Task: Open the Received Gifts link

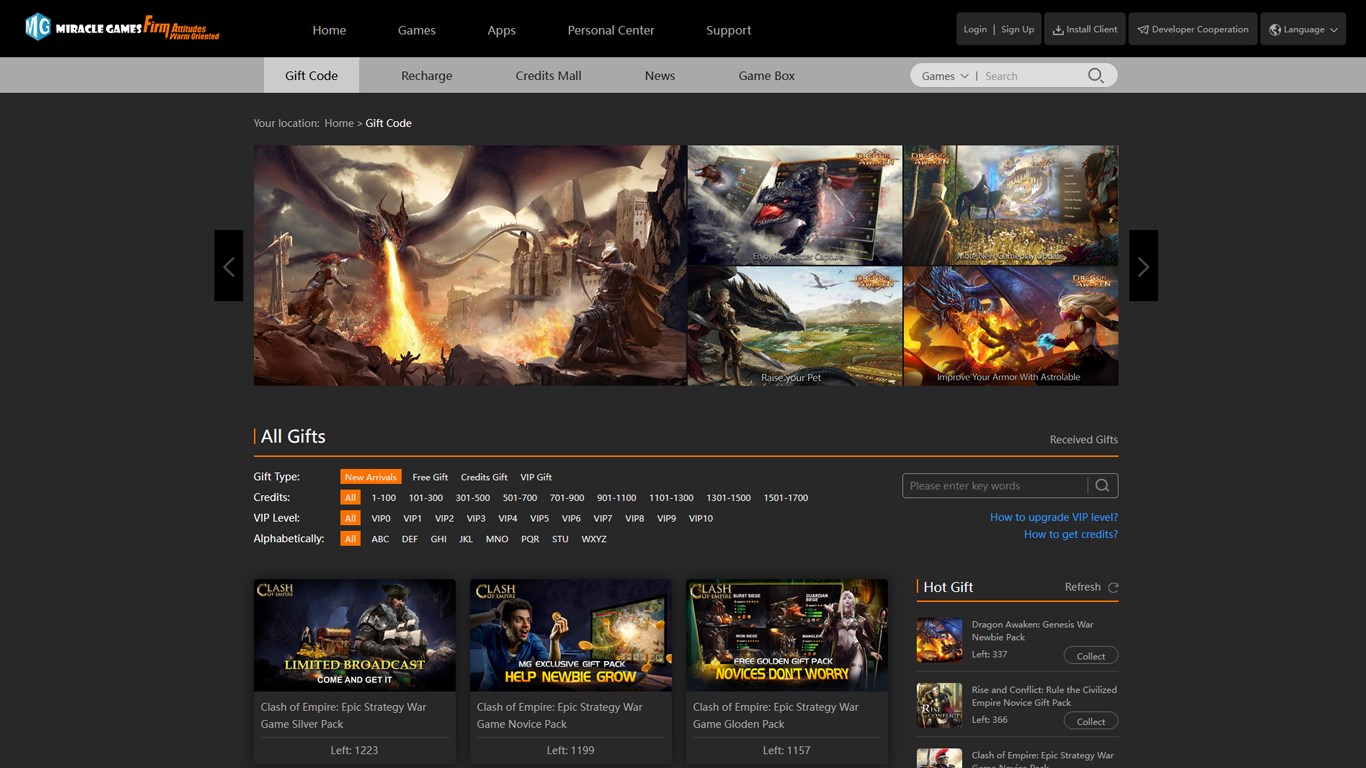Action: 1084,440
